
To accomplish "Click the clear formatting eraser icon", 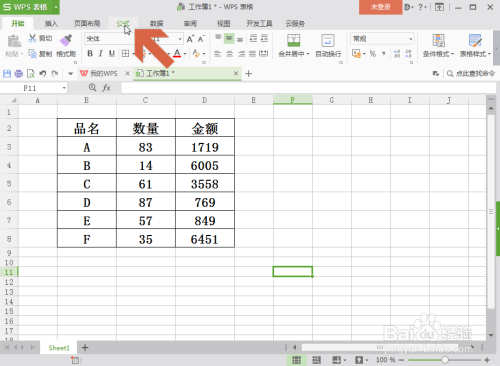I will click(196, 53).
